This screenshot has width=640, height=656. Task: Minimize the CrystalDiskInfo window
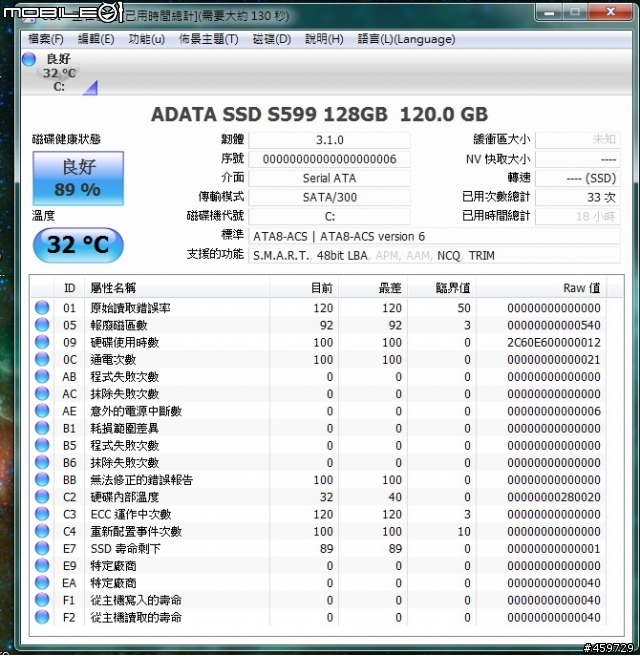tap(549, 12)
